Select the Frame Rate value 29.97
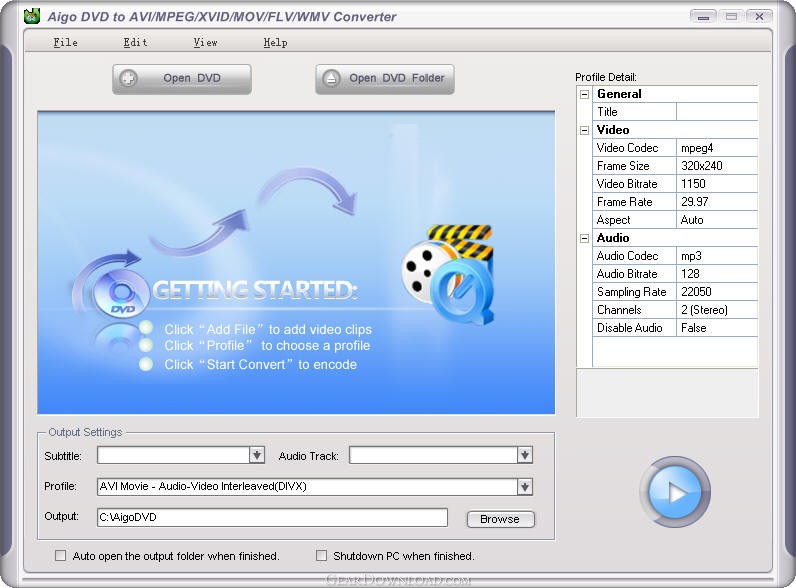 point(717,202)
